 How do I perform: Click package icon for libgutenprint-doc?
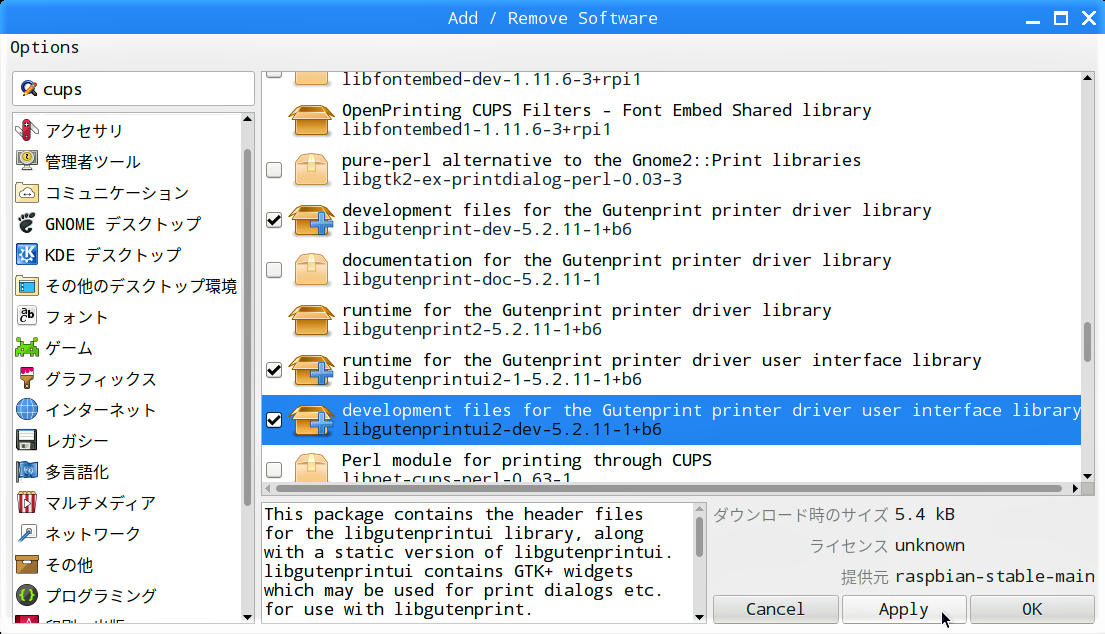[x=311, y=270]
